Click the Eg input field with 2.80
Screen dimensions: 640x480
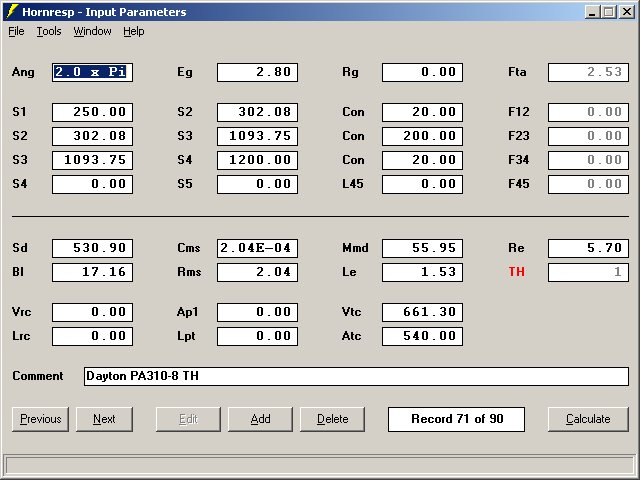257,72
